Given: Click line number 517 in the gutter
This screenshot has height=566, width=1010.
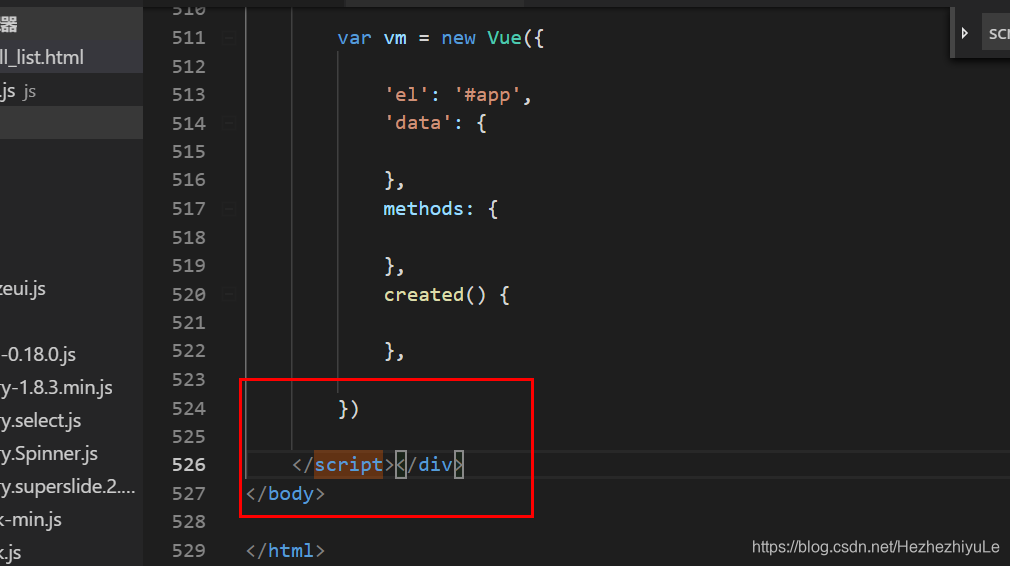Looking at the screenshot, I should point(189,209).
